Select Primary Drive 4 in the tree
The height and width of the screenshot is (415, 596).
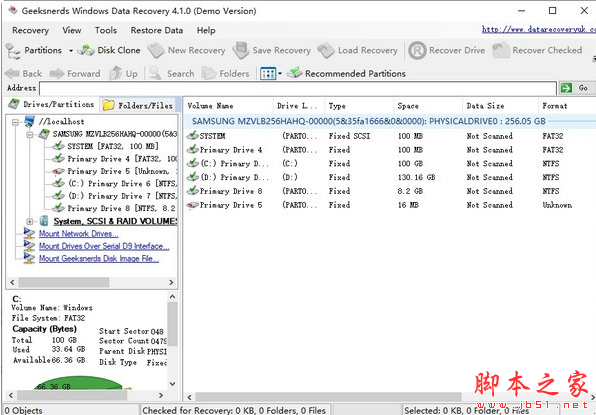(122, 159)
